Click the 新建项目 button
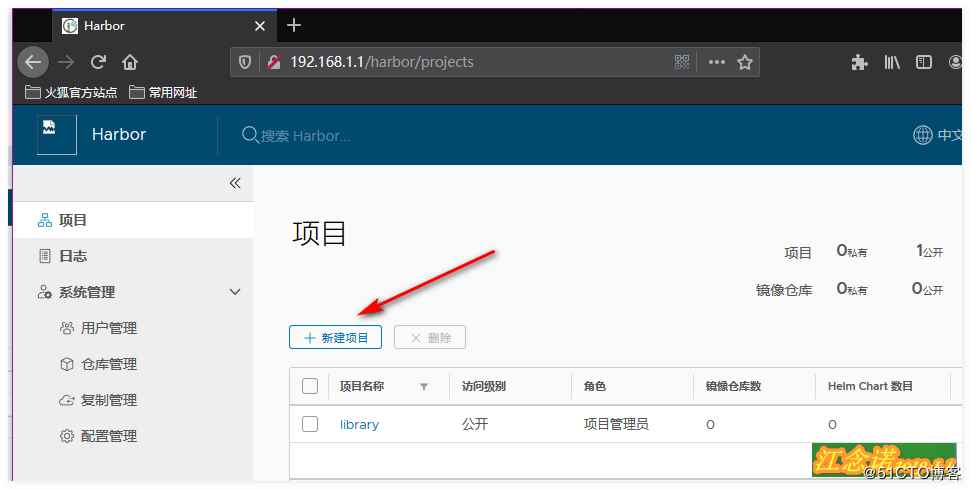The image size is (971, 490). 335,338
